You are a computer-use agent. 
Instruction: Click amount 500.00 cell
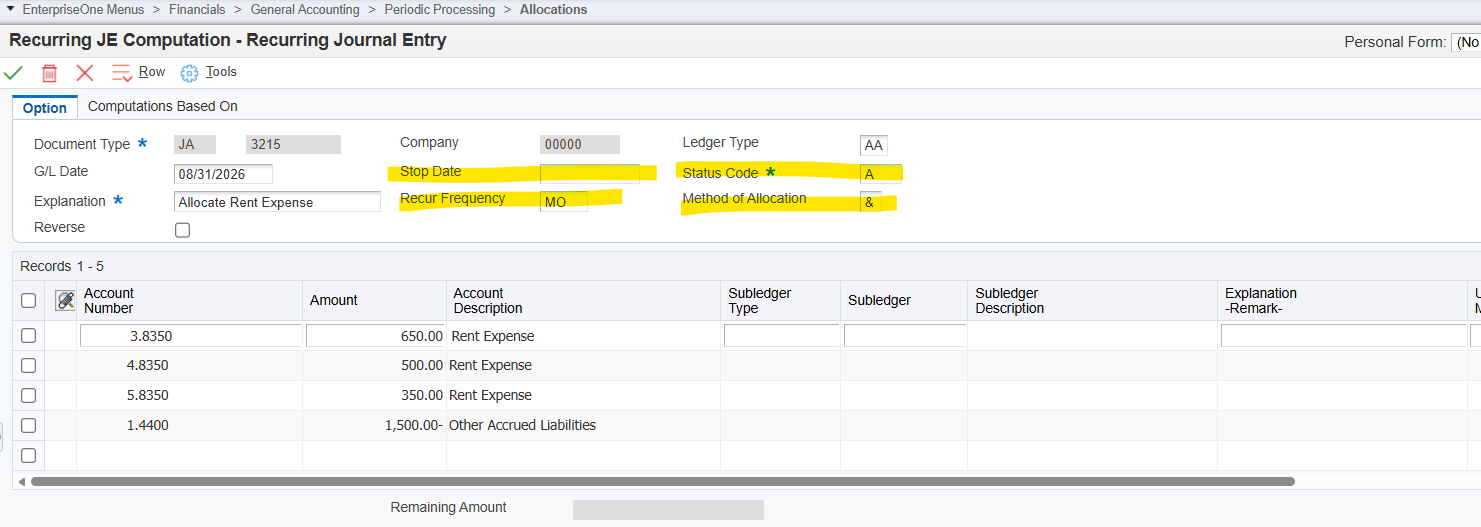point(375,365)
